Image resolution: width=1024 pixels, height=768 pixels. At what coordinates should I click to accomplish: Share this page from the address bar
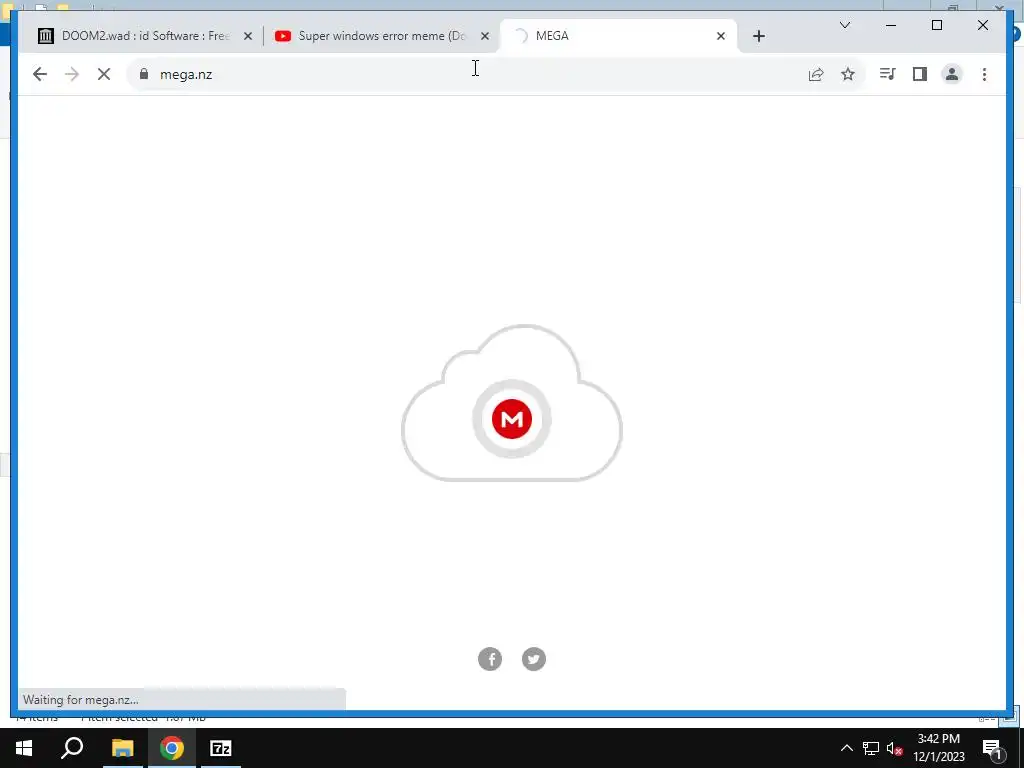pyautogui.click(x=816, y=74)
